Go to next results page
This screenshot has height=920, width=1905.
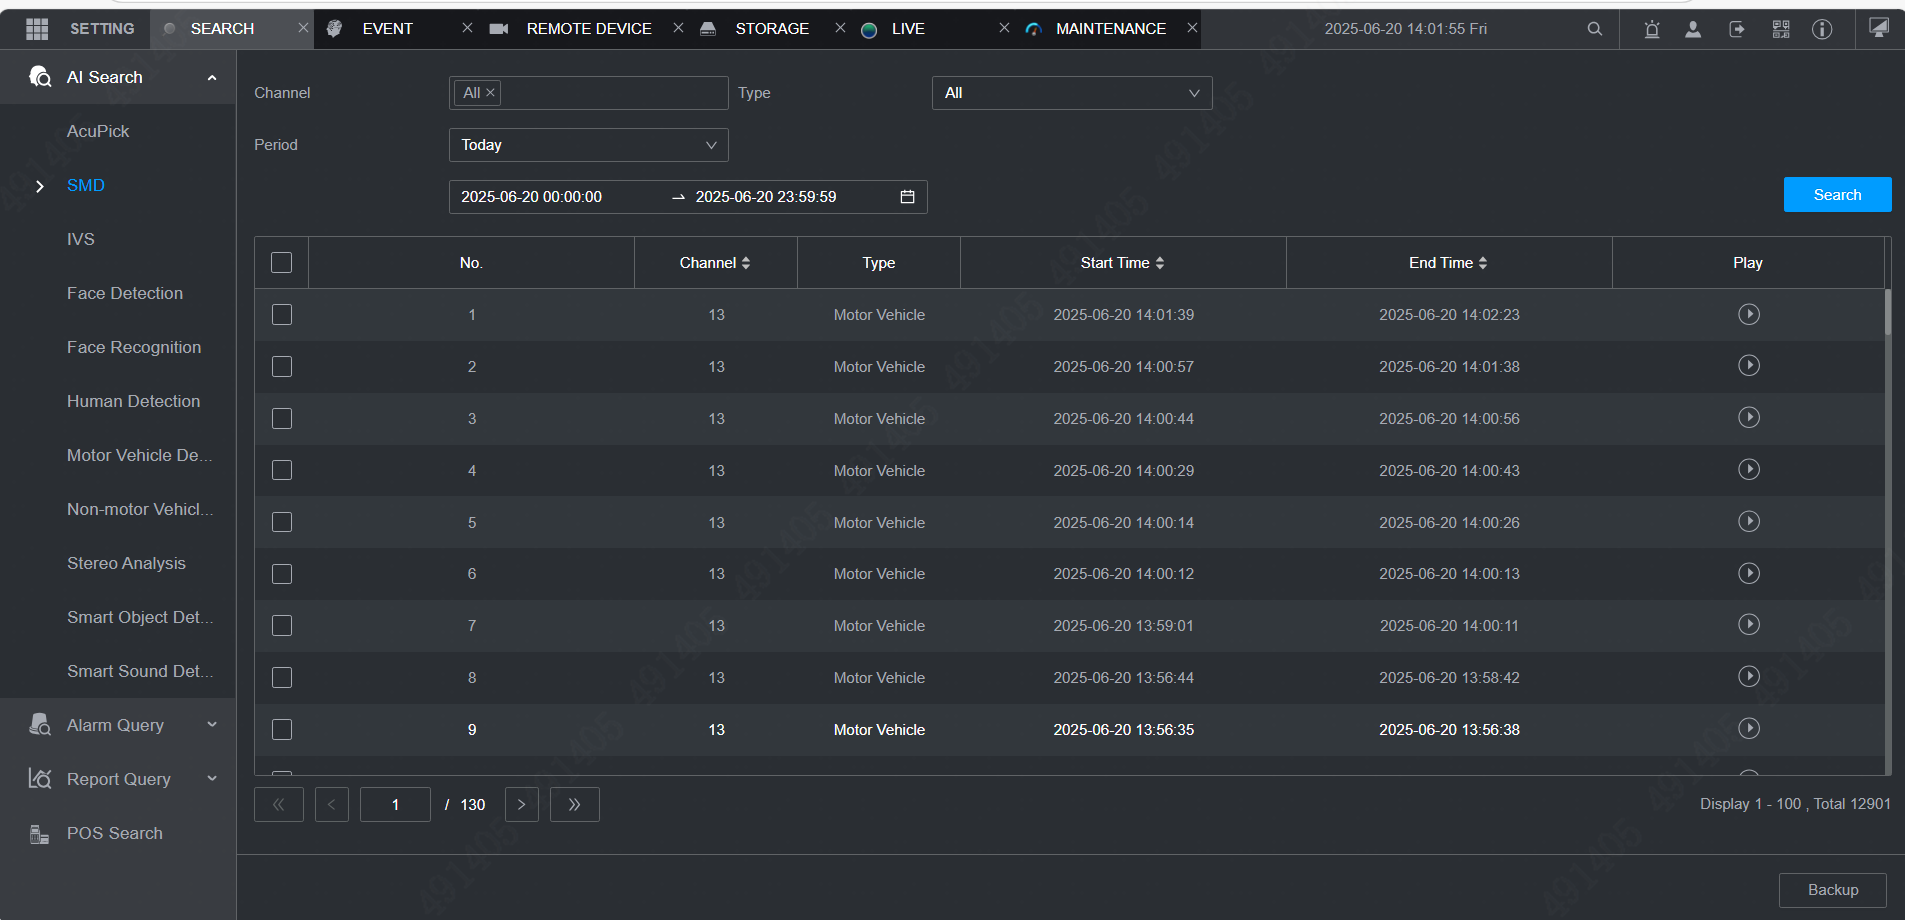tap(522, 805)
